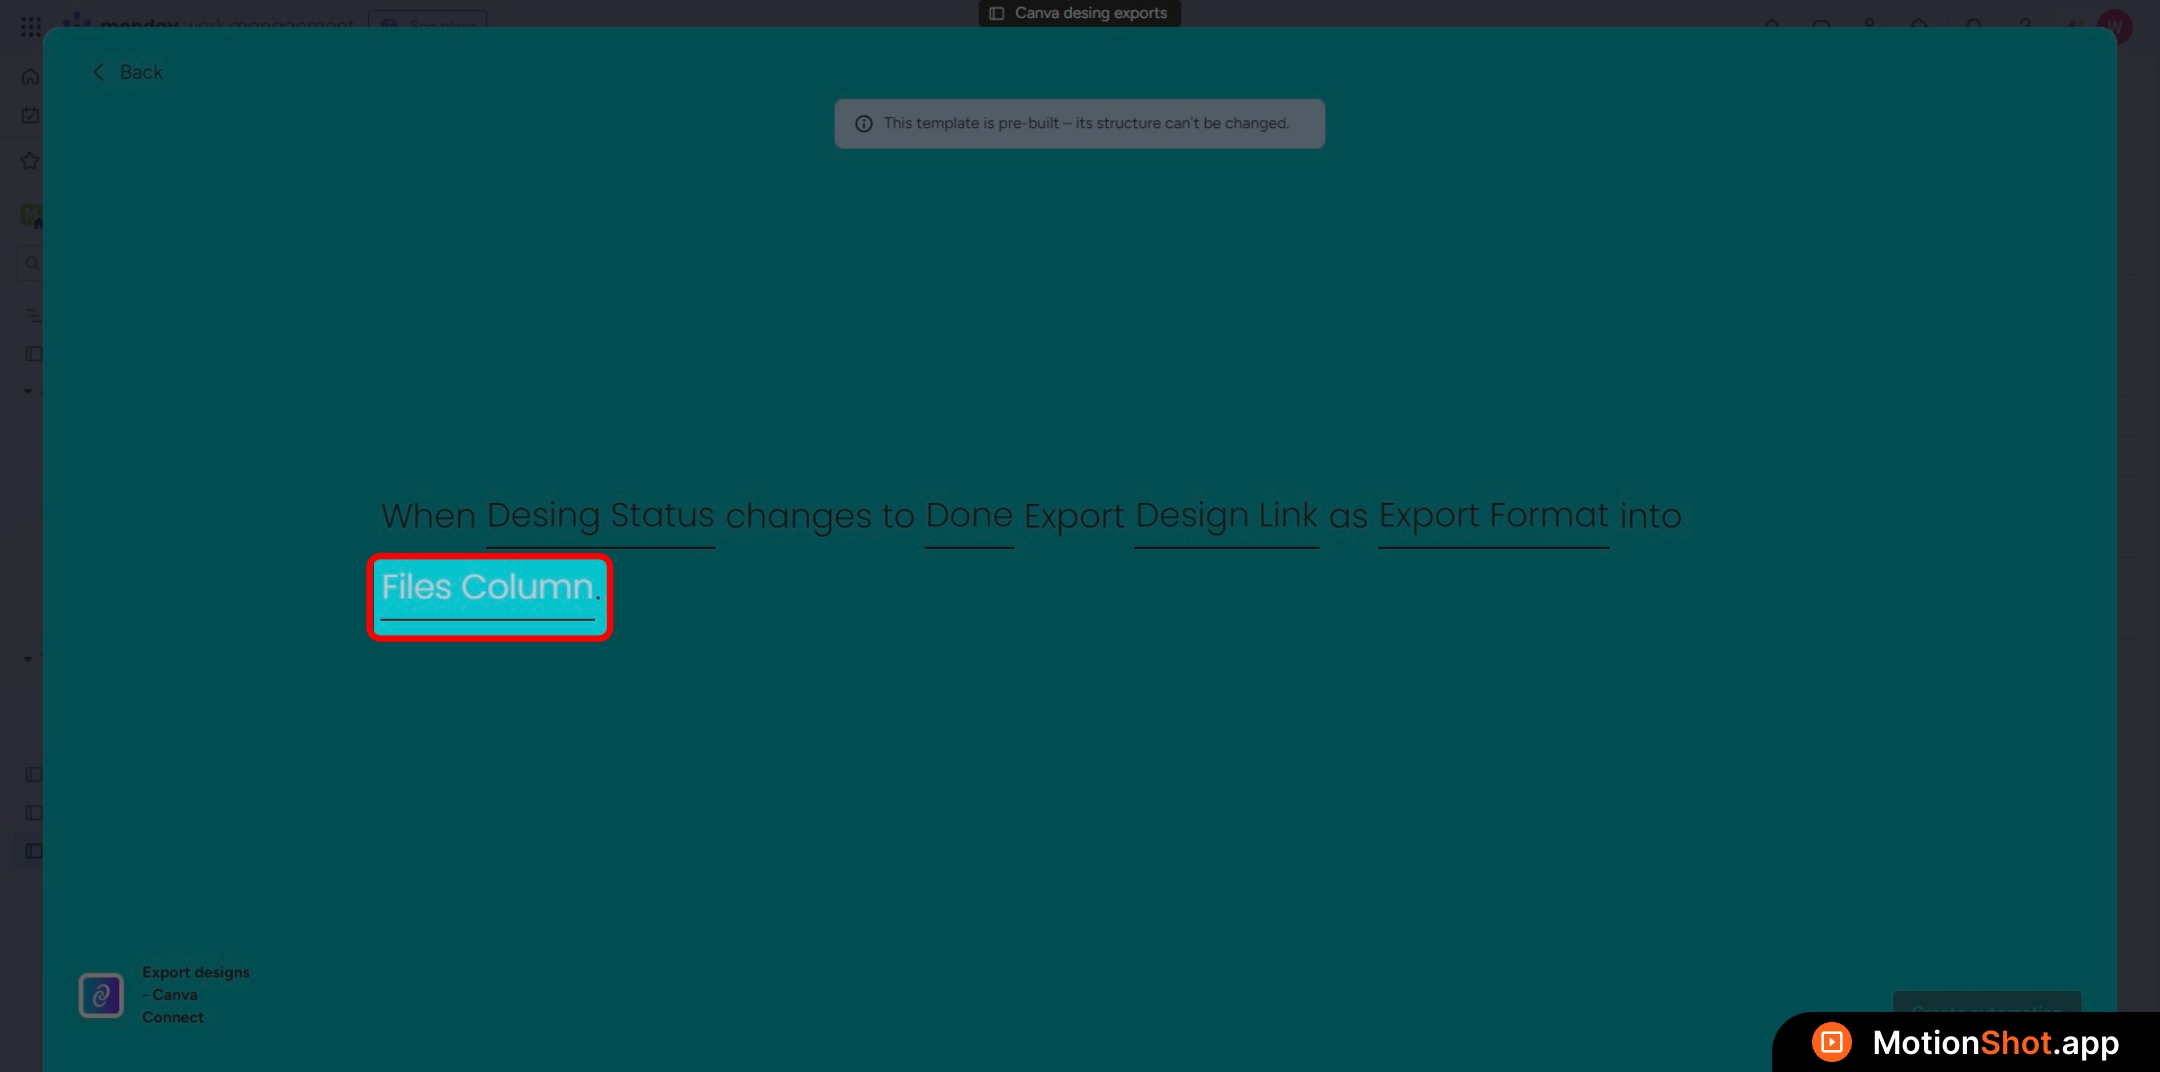Open the Export Format field
2160x1072 pixels.
[x=1493, y=516]
